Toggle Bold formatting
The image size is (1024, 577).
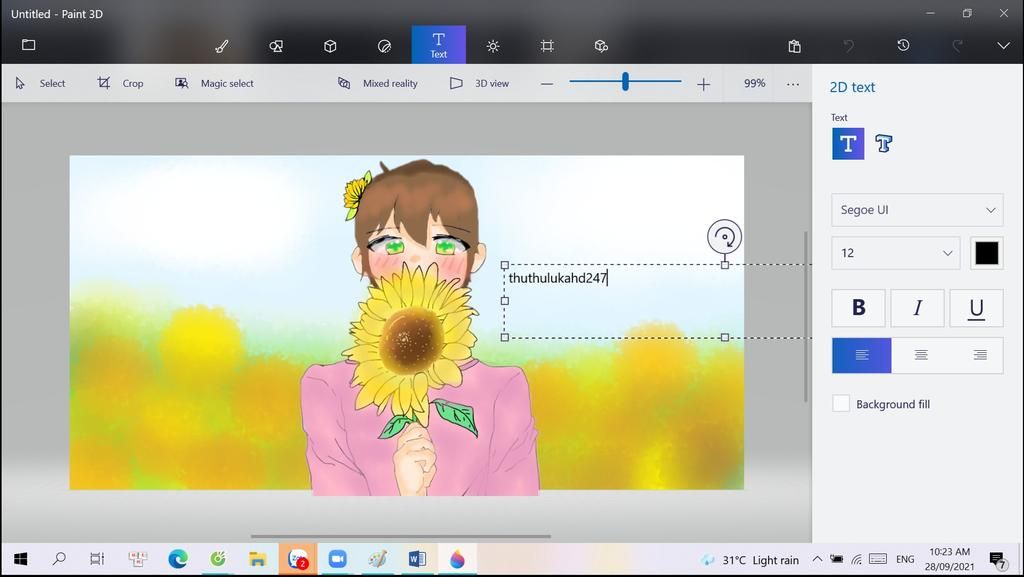pos(858,307)
